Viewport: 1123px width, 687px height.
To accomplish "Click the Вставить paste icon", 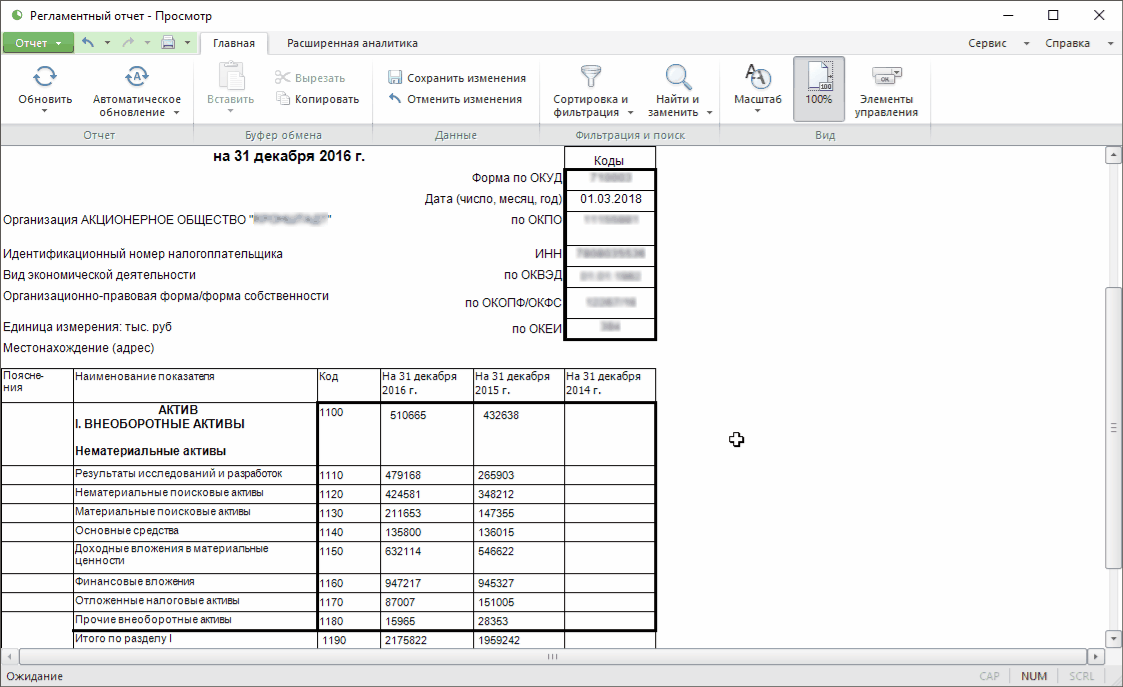I will tap(231, 76).
